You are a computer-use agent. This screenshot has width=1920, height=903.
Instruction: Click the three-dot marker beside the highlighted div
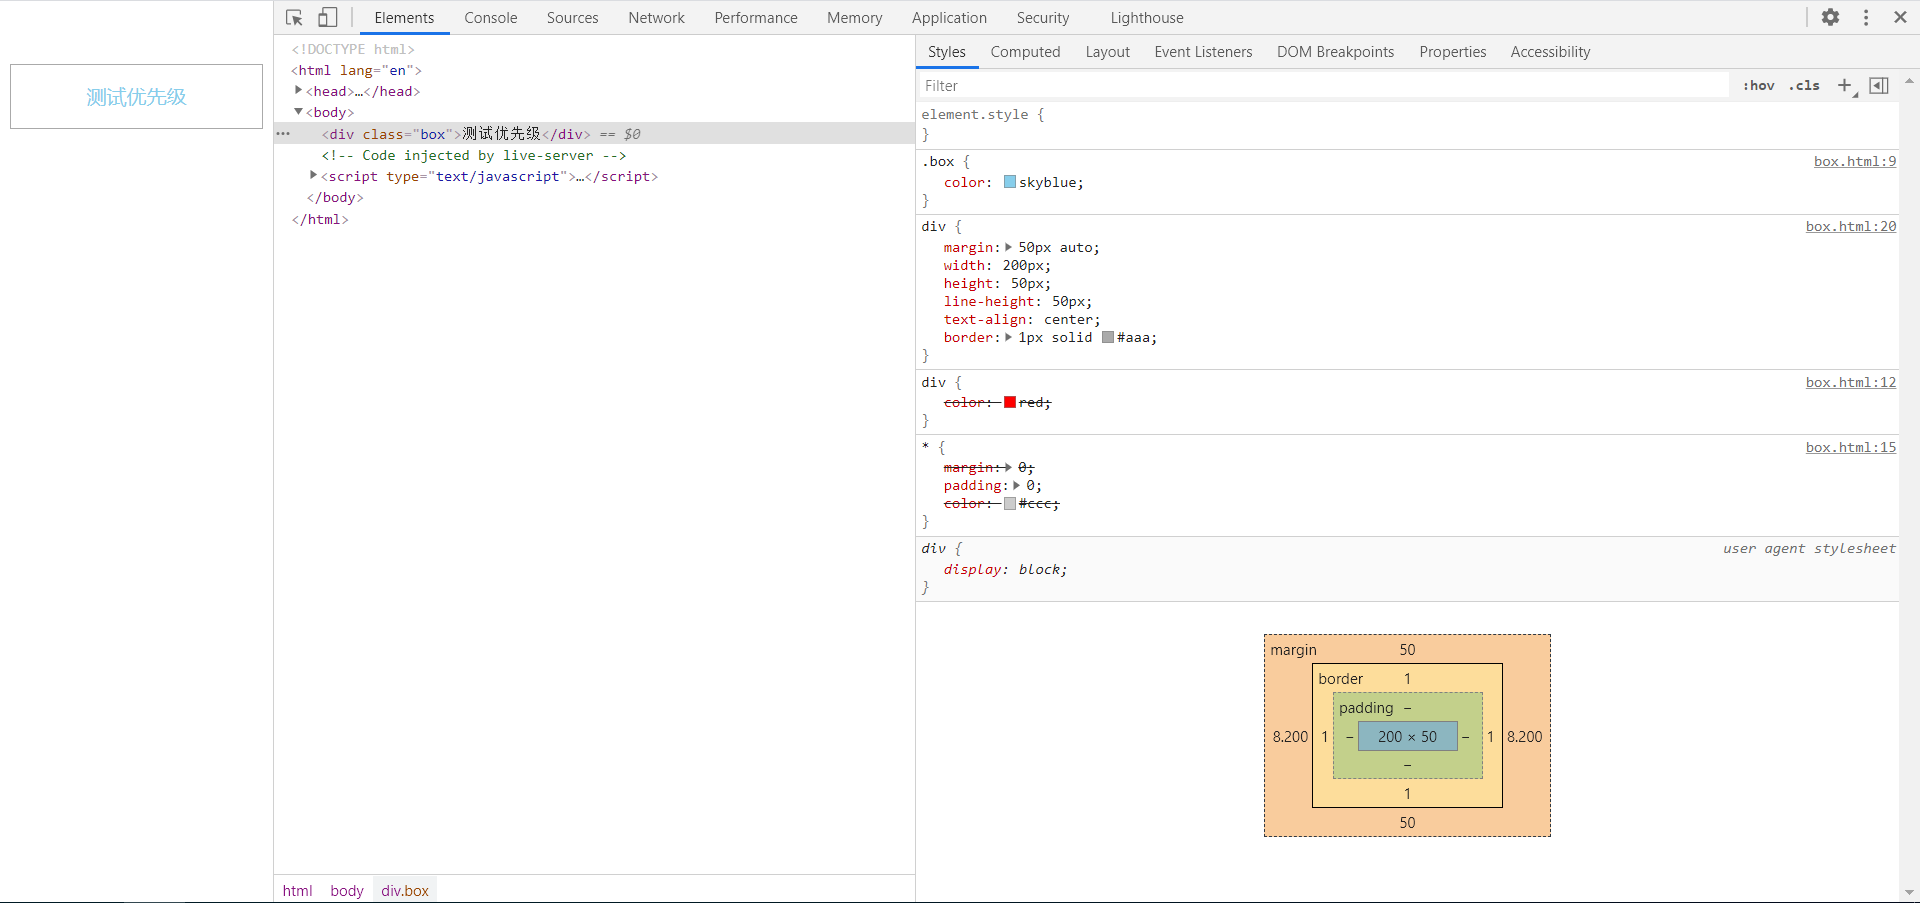[284, 133]
